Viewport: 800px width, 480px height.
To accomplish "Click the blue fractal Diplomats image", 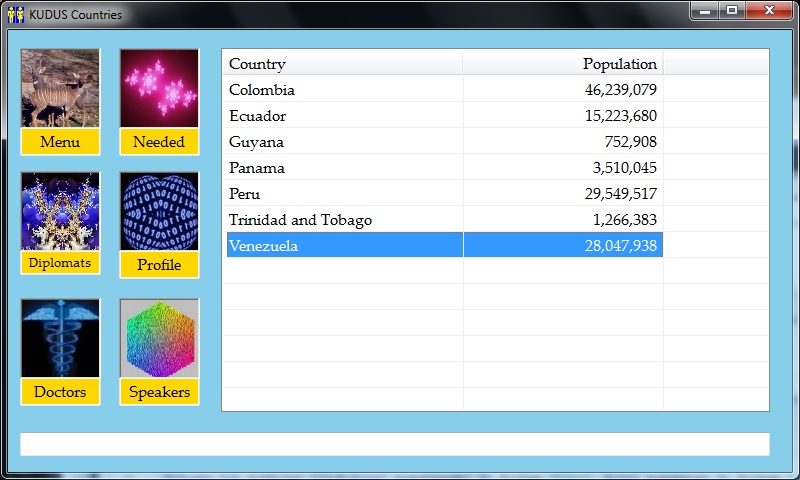I will 60,211.
